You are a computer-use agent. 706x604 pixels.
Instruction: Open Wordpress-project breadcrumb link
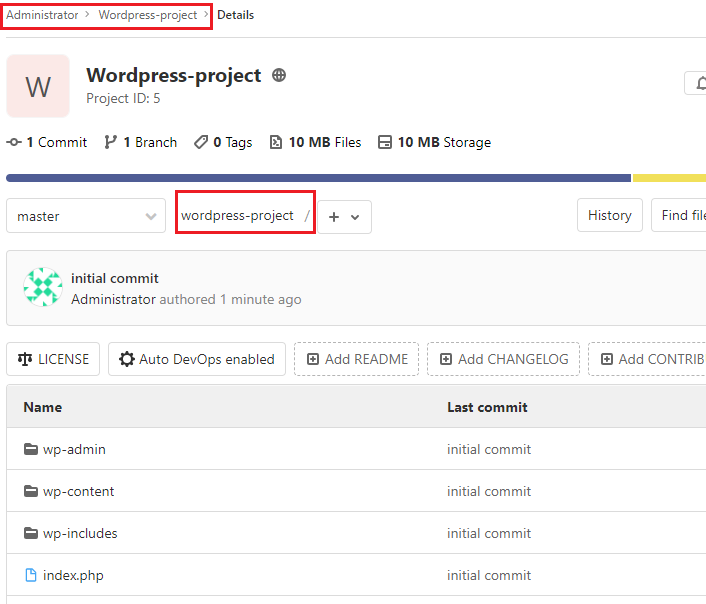tap(148, 15)
